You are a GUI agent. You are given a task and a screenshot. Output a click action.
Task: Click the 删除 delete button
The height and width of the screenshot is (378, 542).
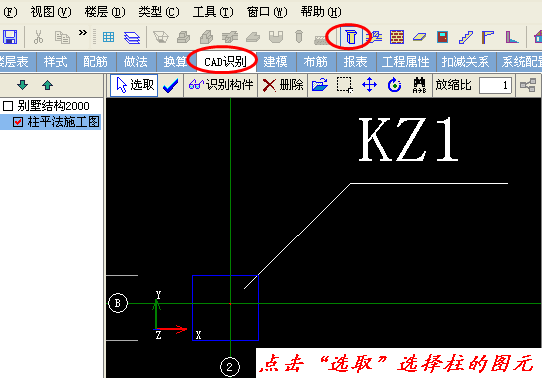[283, 85]
